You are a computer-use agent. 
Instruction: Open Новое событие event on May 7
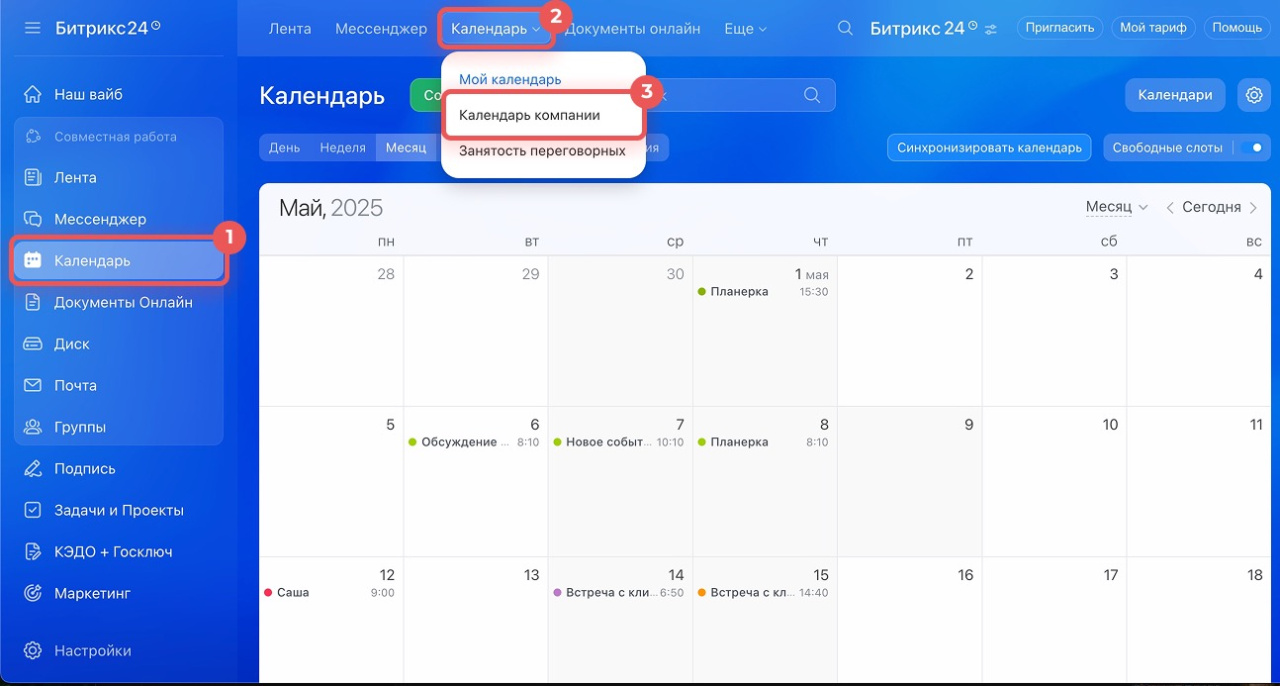[x=620, y=442]
